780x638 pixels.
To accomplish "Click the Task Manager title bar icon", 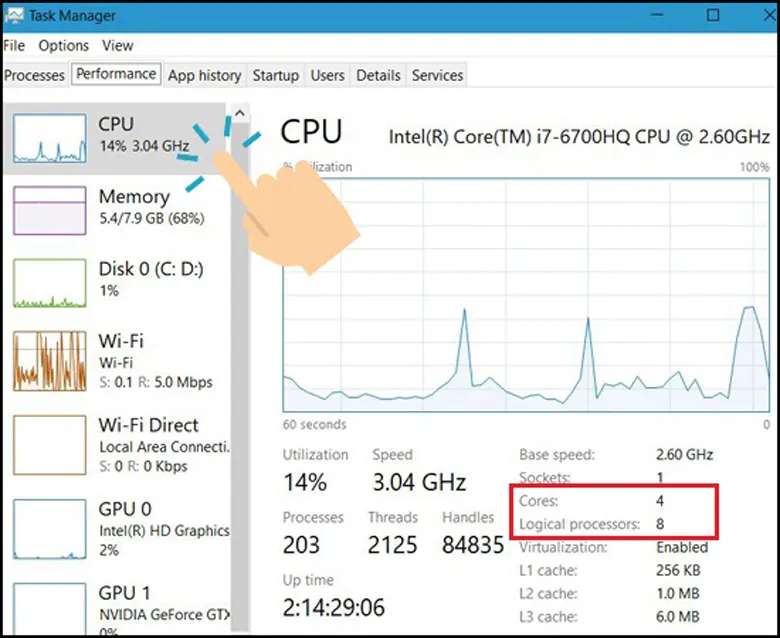I will click(x=14, y=15).
